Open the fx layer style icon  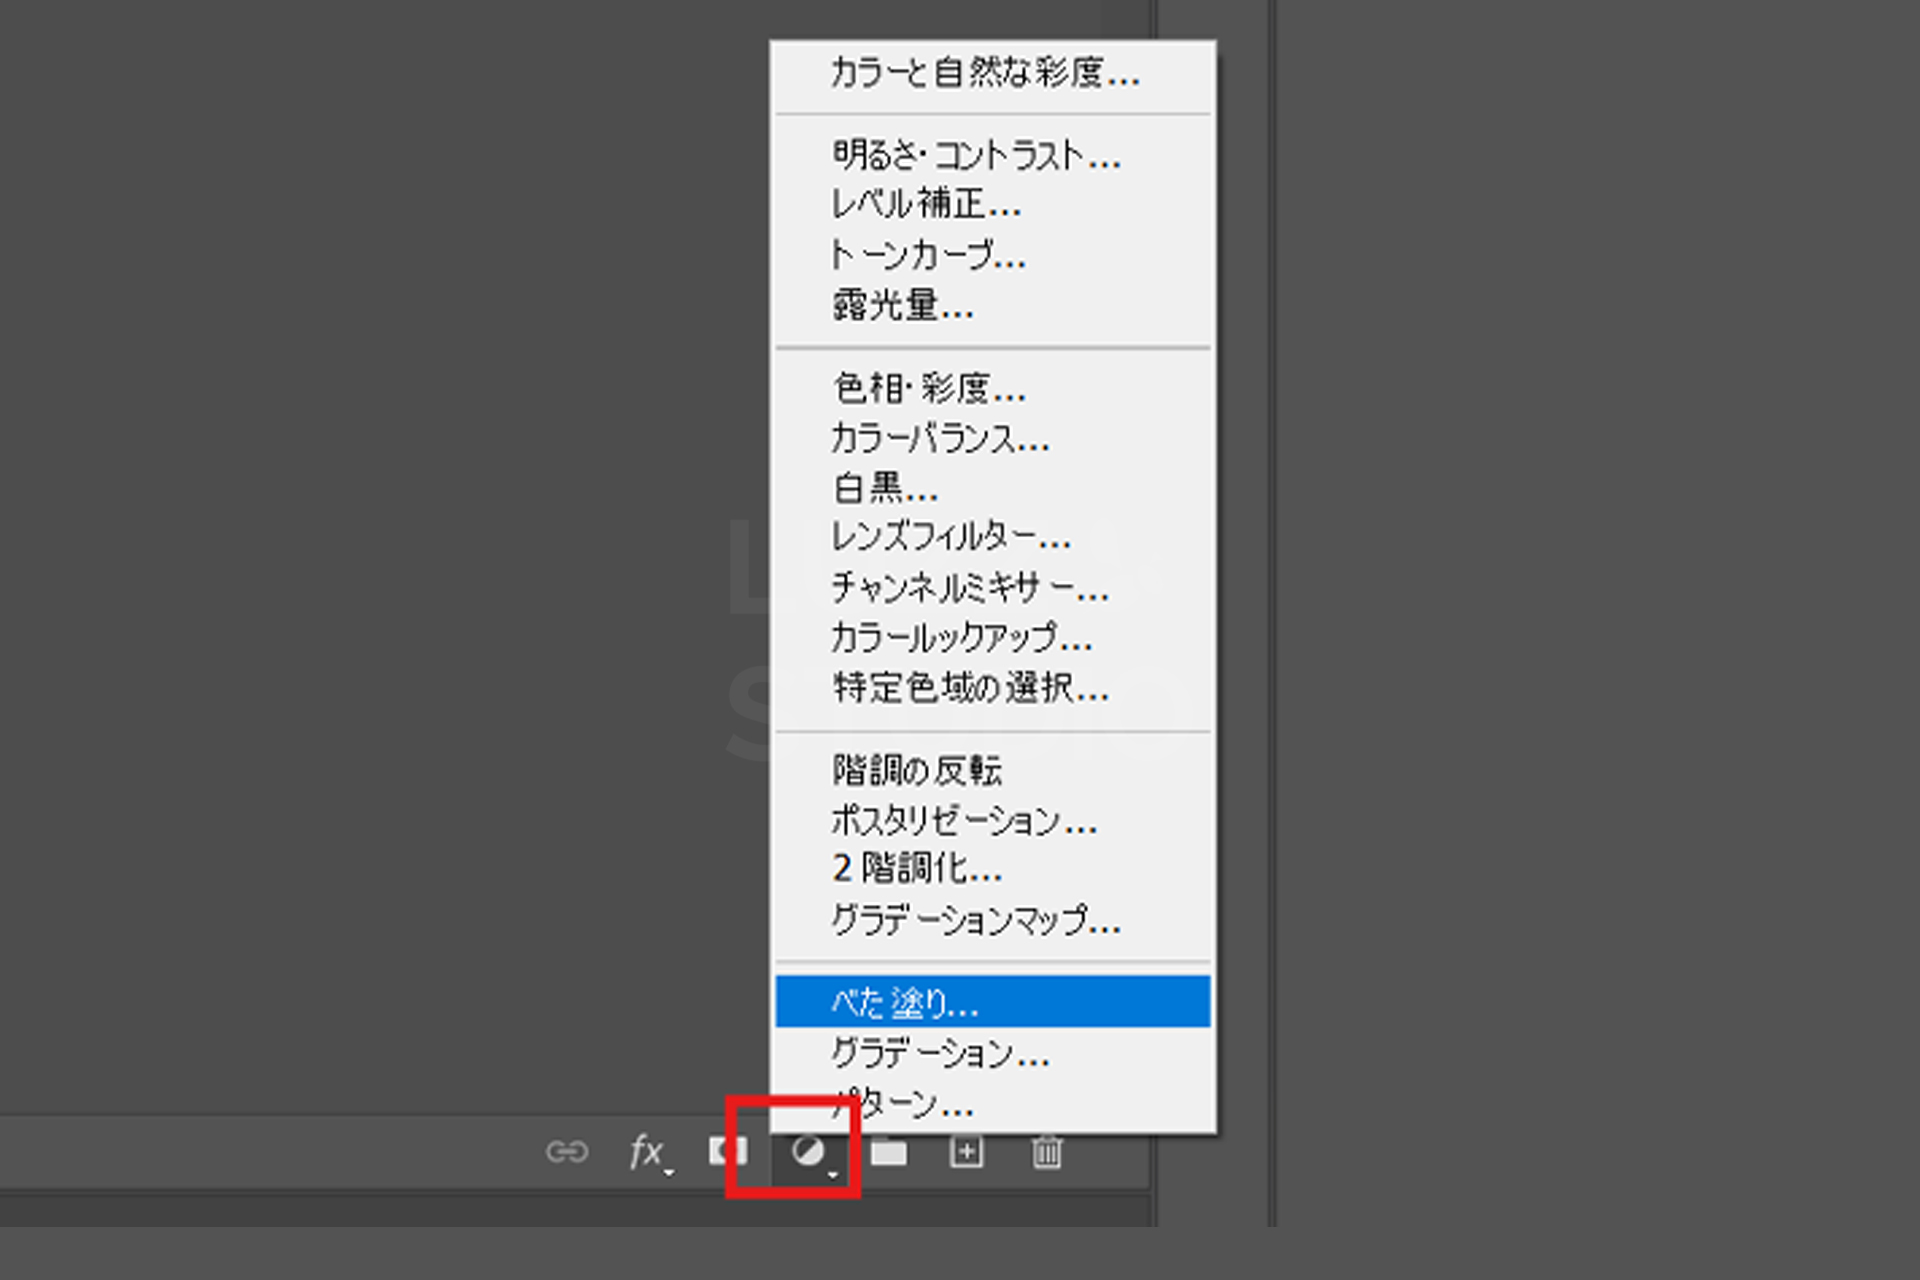pos(647,1152)
